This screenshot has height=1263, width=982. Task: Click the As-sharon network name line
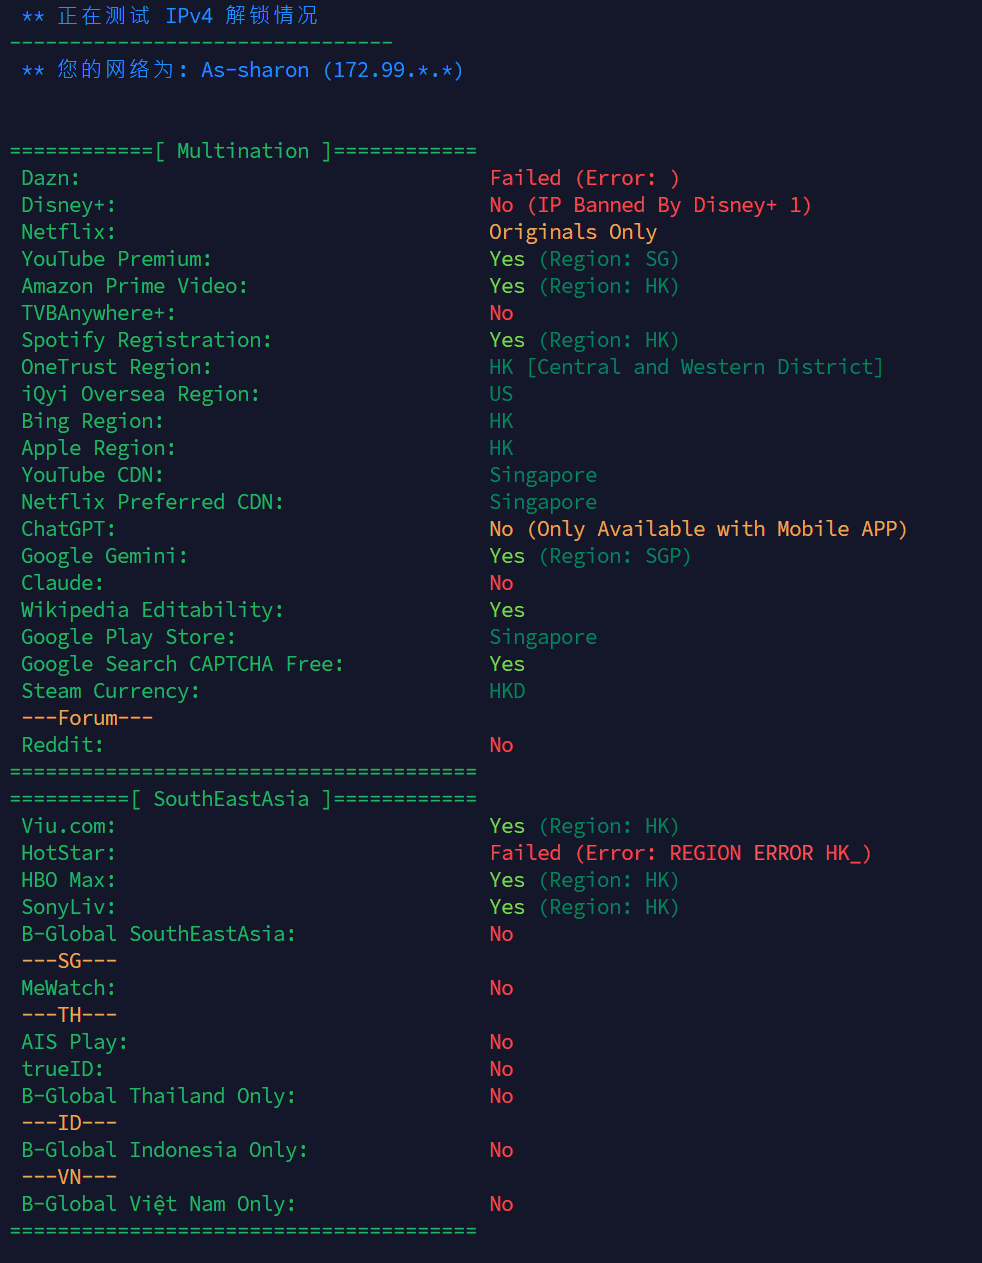point(242,70)
